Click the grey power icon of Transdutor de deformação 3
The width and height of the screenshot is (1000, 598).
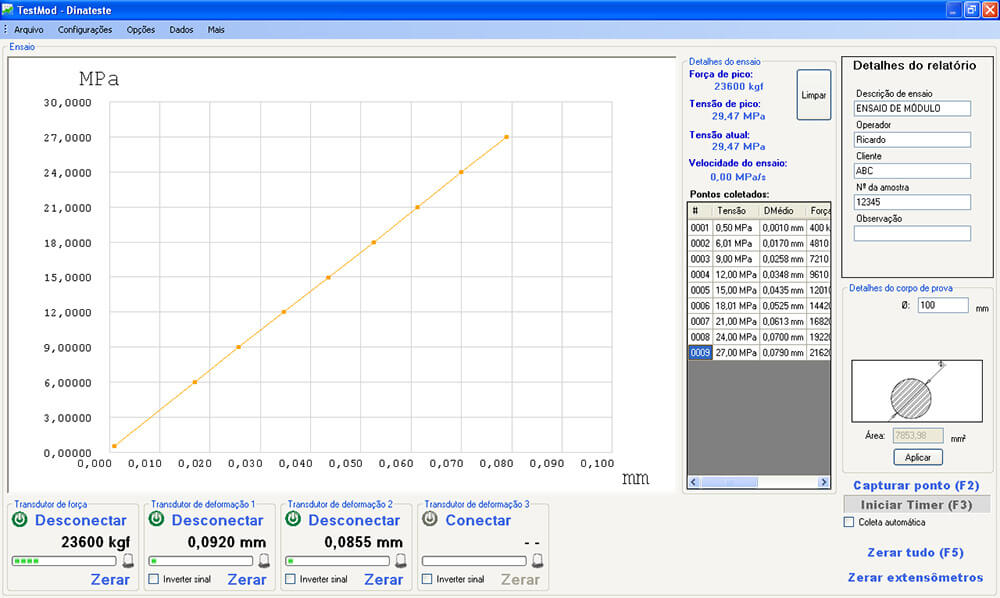click(430, 519)
